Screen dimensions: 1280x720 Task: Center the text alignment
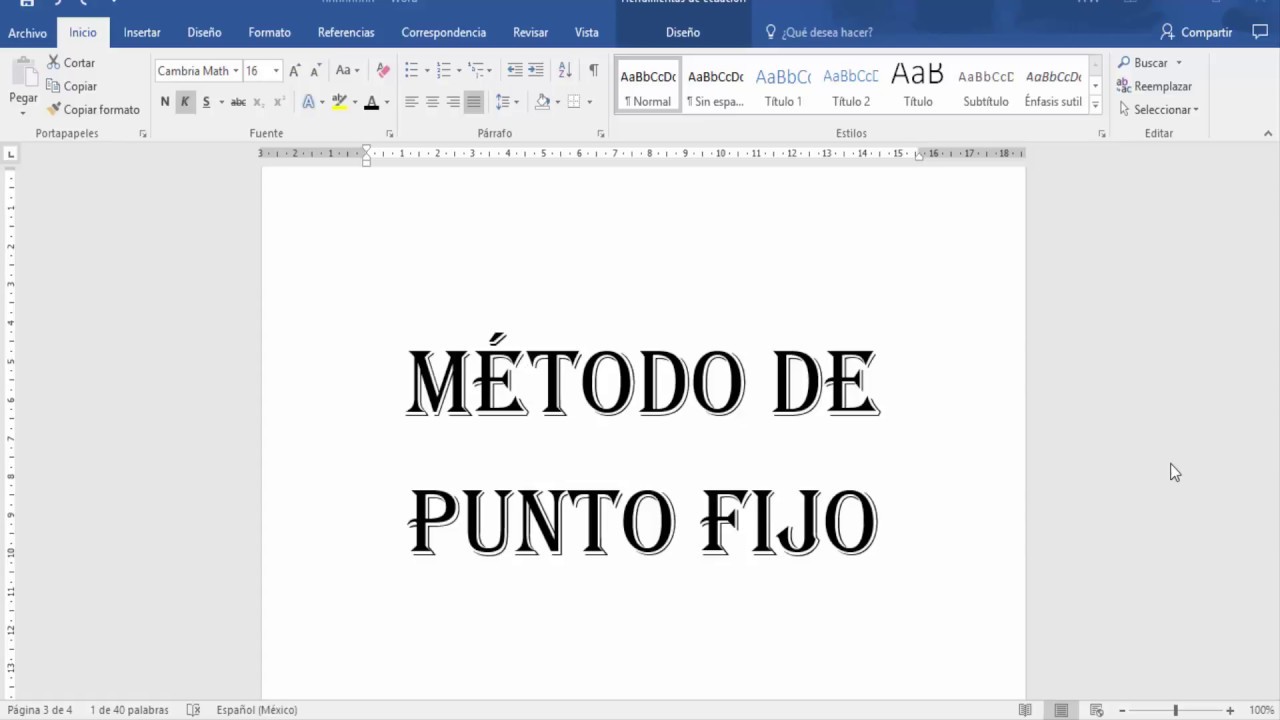pos(432,102)
